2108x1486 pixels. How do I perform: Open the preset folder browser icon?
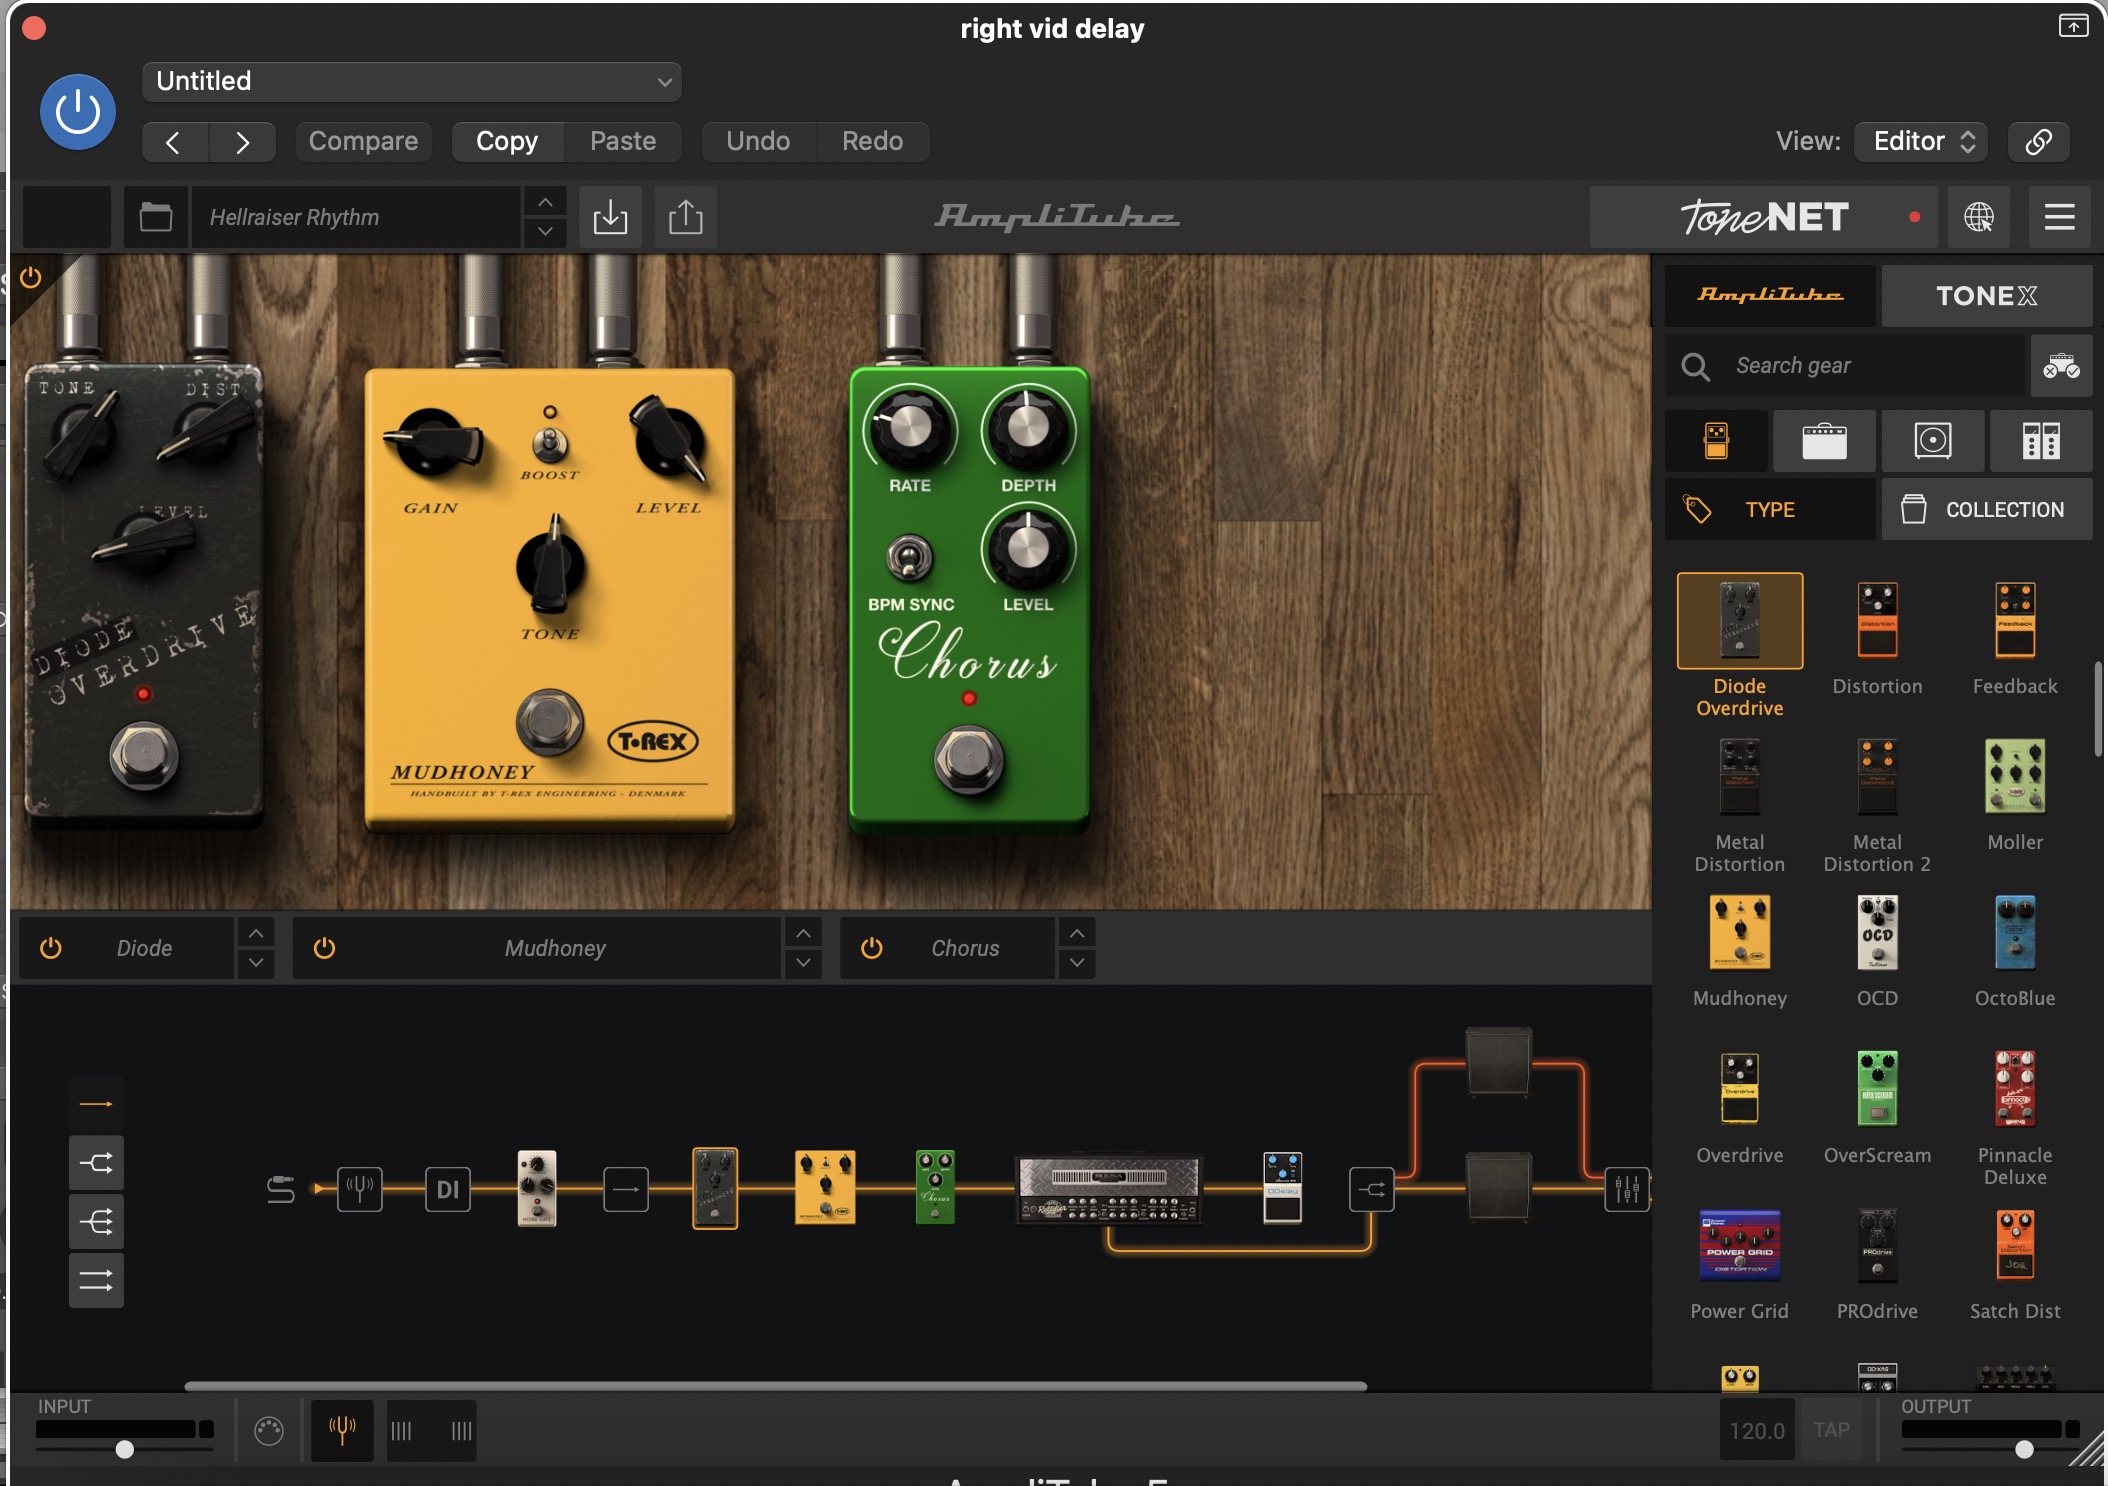pyautogui.click(x=156, y=217)
